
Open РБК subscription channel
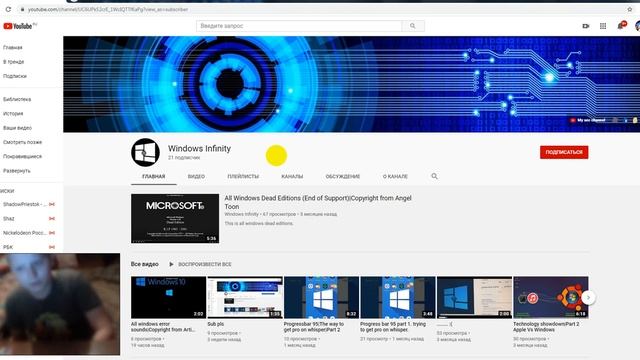8,247
